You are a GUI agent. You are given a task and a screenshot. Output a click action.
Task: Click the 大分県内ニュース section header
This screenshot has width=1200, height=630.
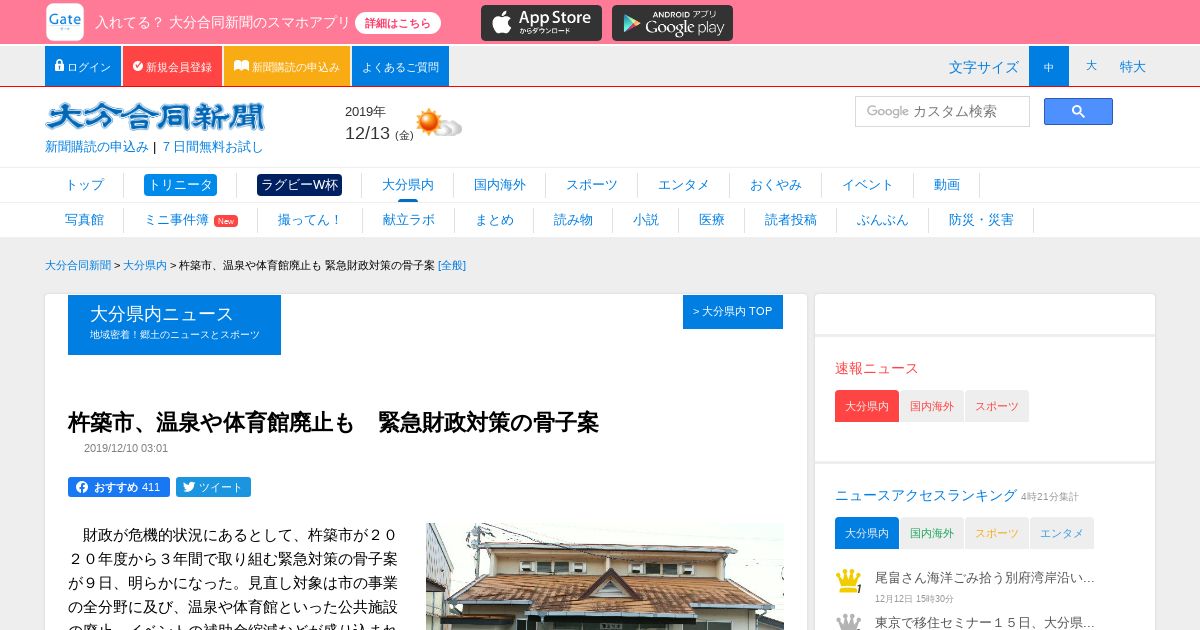174,324
